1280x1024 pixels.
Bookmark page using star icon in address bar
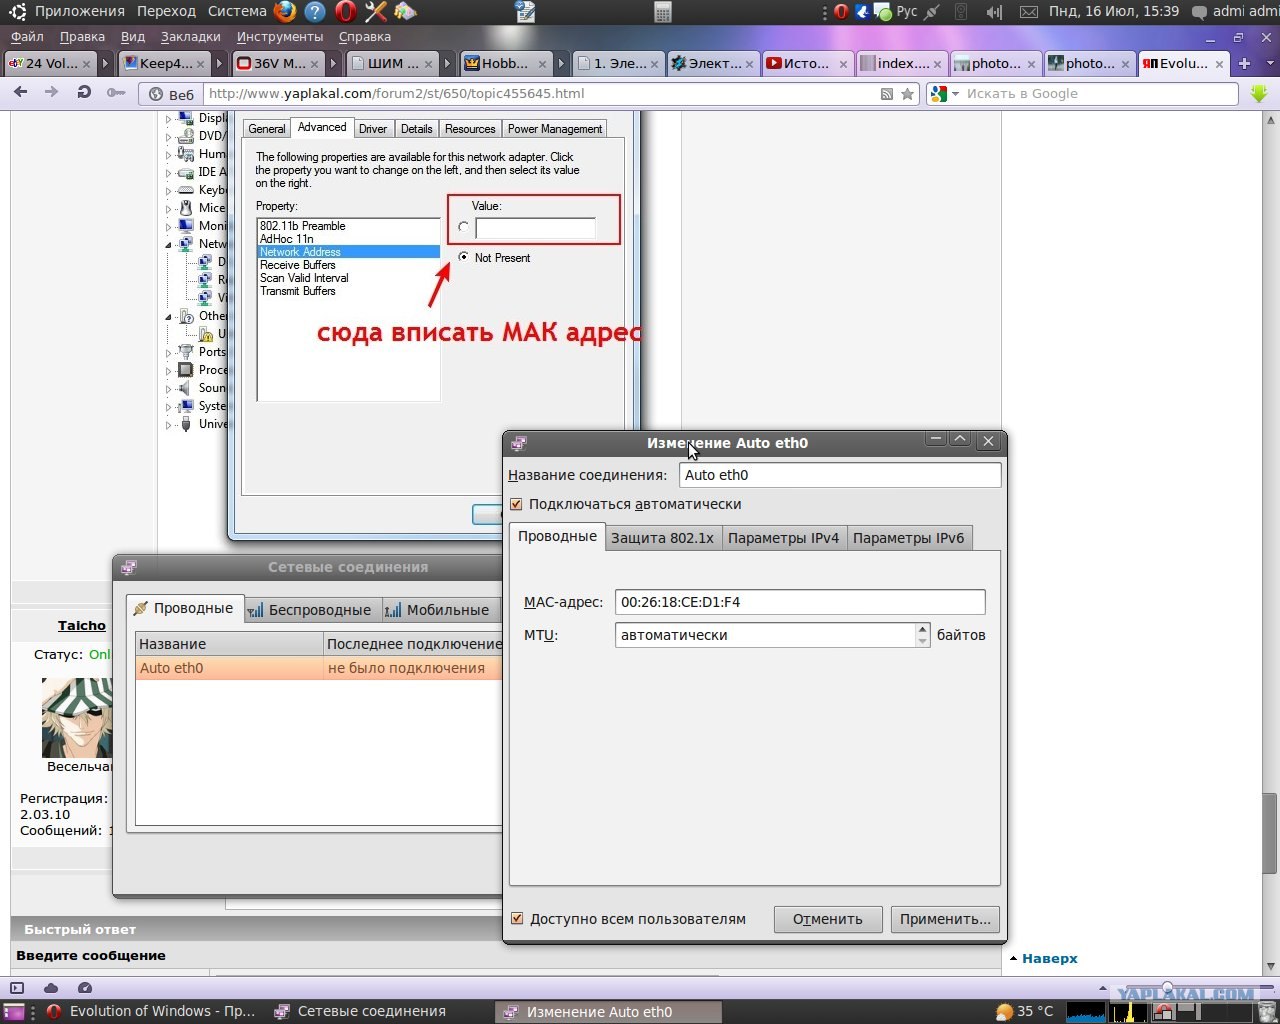pyautogui.click(x=907, y=94)
